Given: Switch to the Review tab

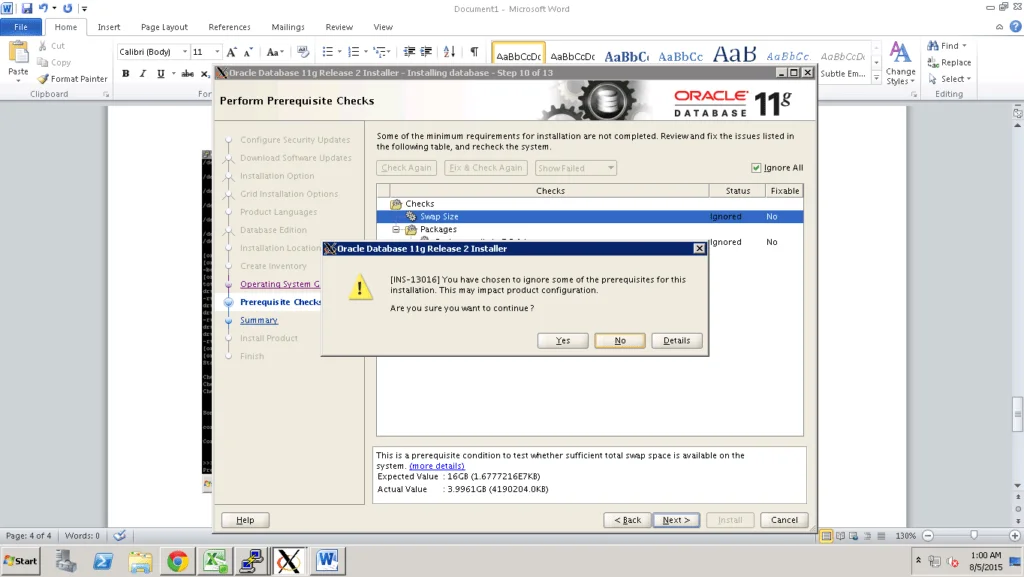Looking at the screenshot, I should coord(339,27).
